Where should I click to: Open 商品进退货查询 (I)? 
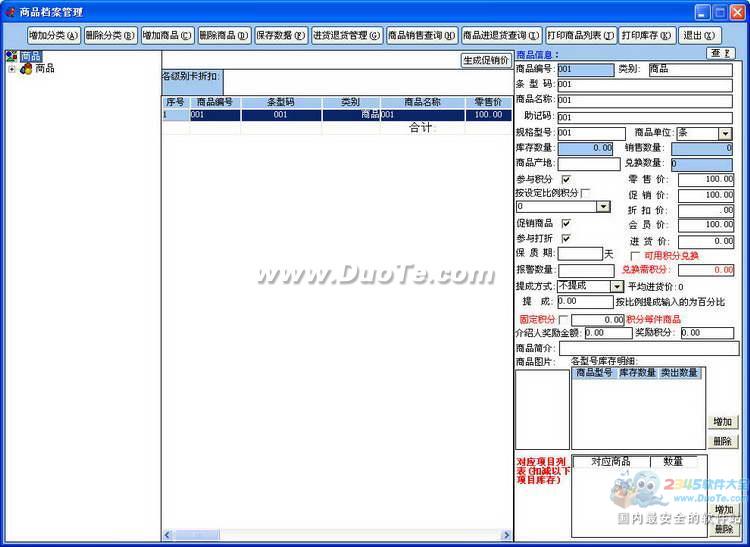pos(501,35)
